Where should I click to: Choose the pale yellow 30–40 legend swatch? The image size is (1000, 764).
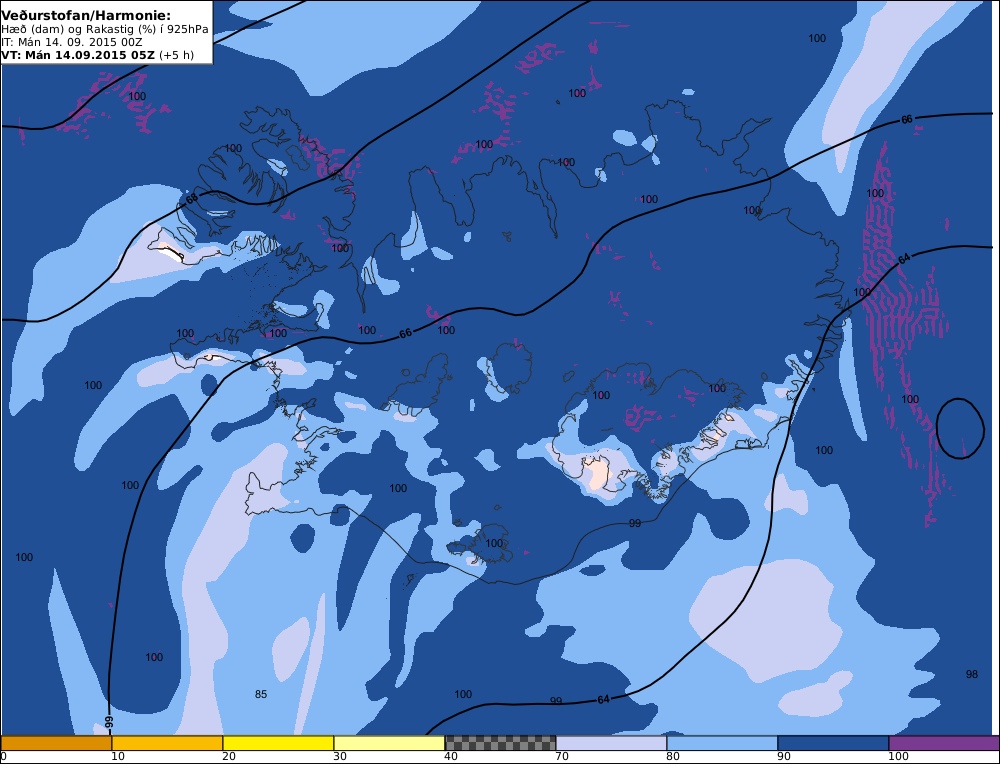[389, 743]
